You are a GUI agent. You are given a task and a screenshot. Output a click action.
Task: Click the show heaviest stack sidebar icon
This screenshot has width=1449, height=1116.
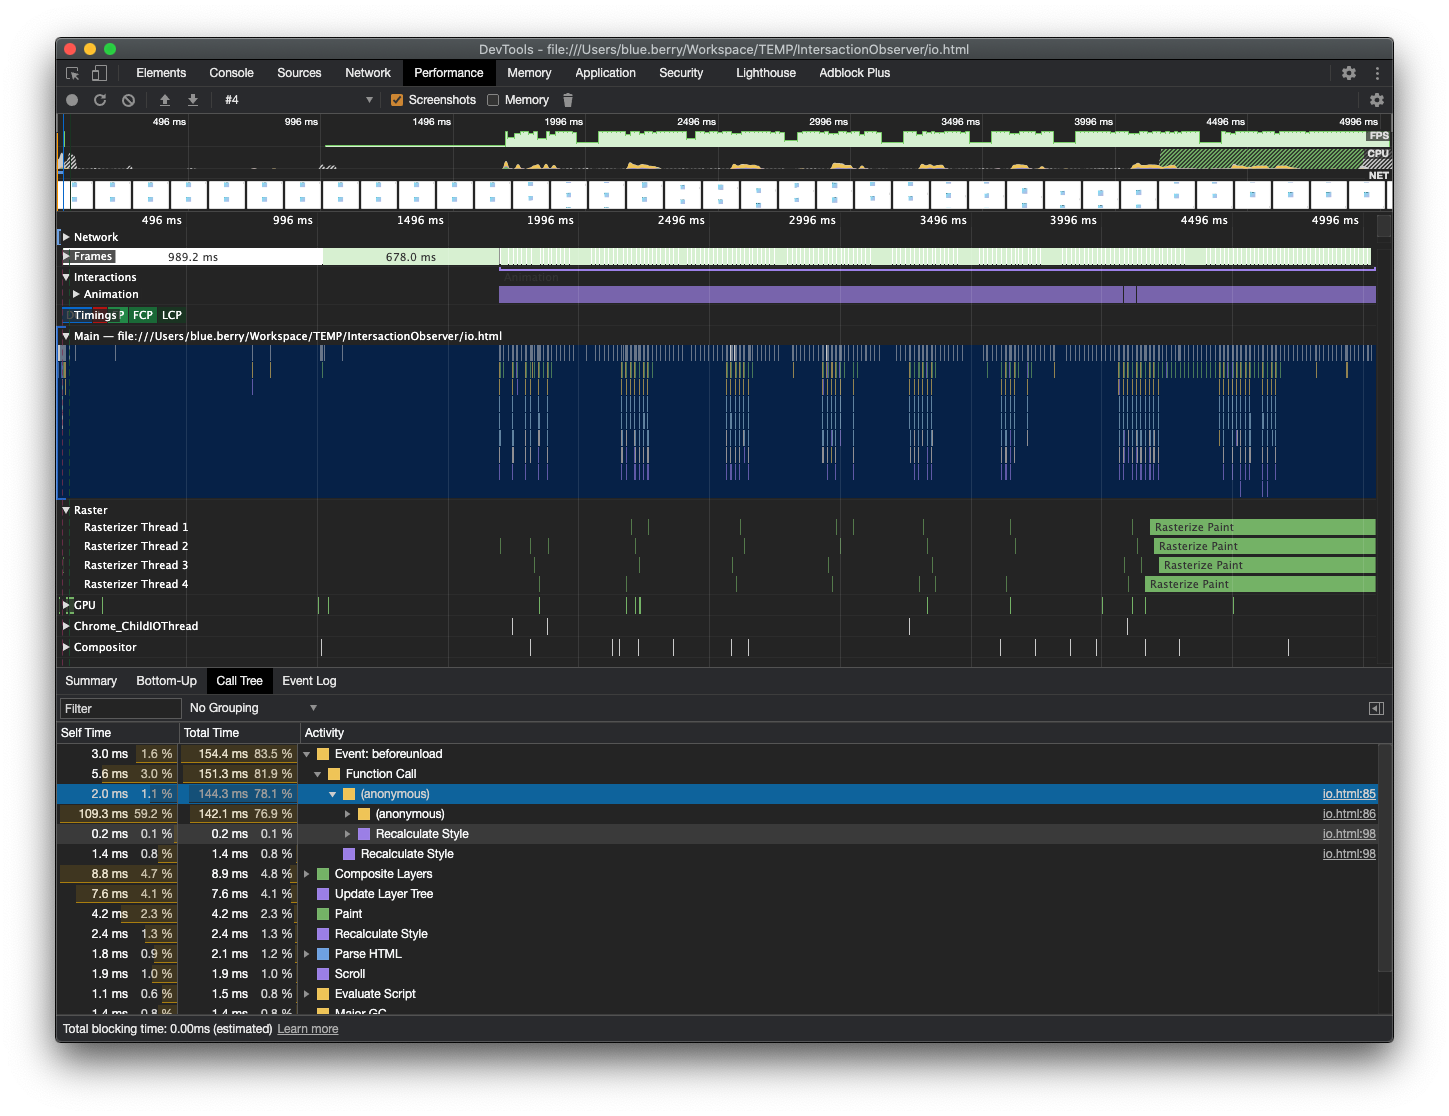(x=1376, y=708)
